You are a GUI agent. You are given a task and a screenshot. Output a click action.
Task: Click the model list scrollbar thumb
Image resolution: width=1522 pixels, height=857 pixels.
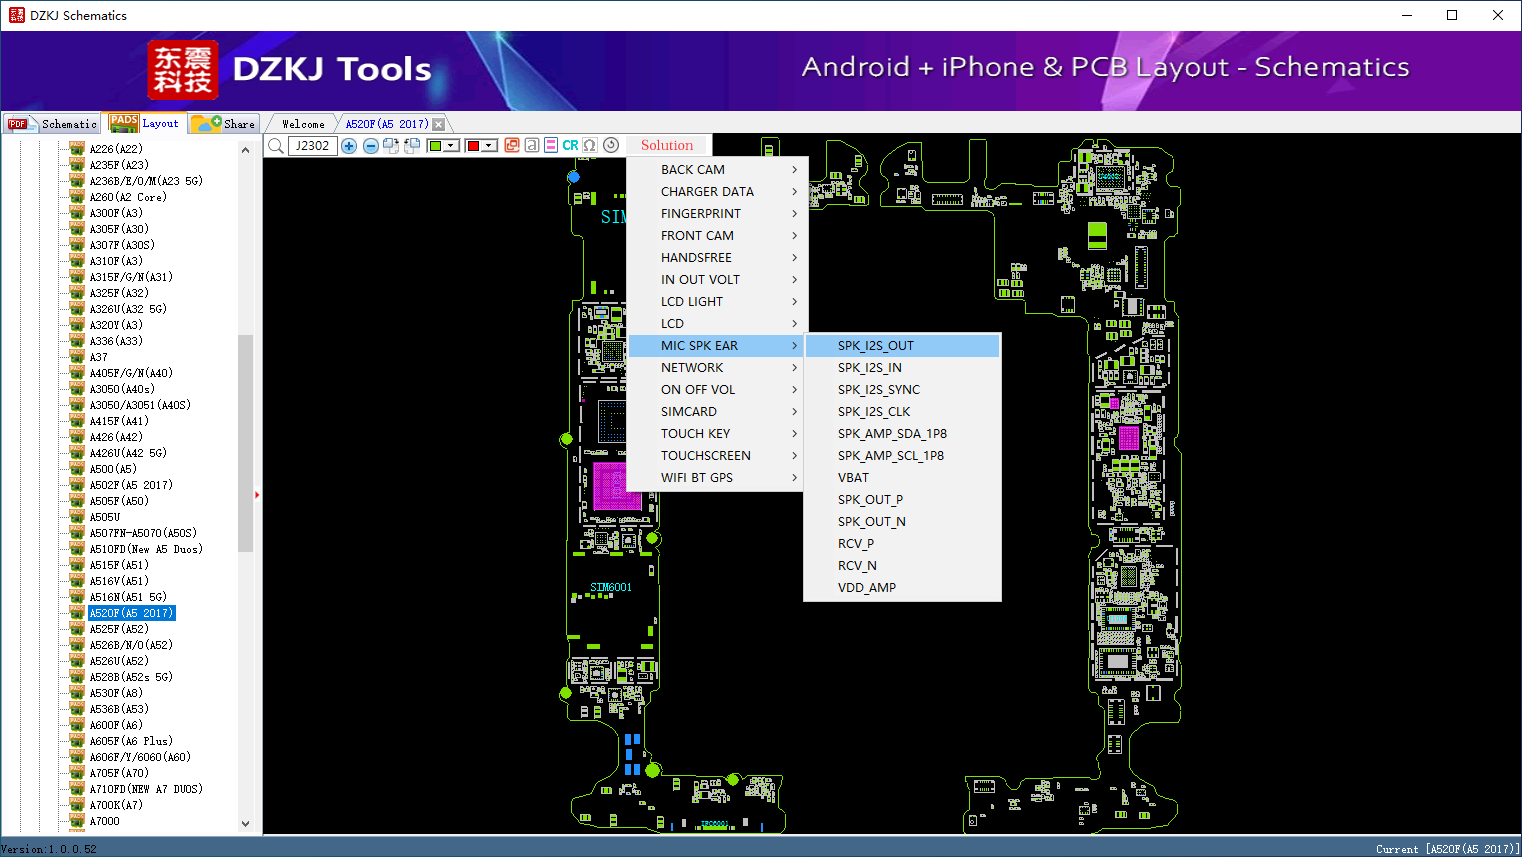[x=246, y=443]
